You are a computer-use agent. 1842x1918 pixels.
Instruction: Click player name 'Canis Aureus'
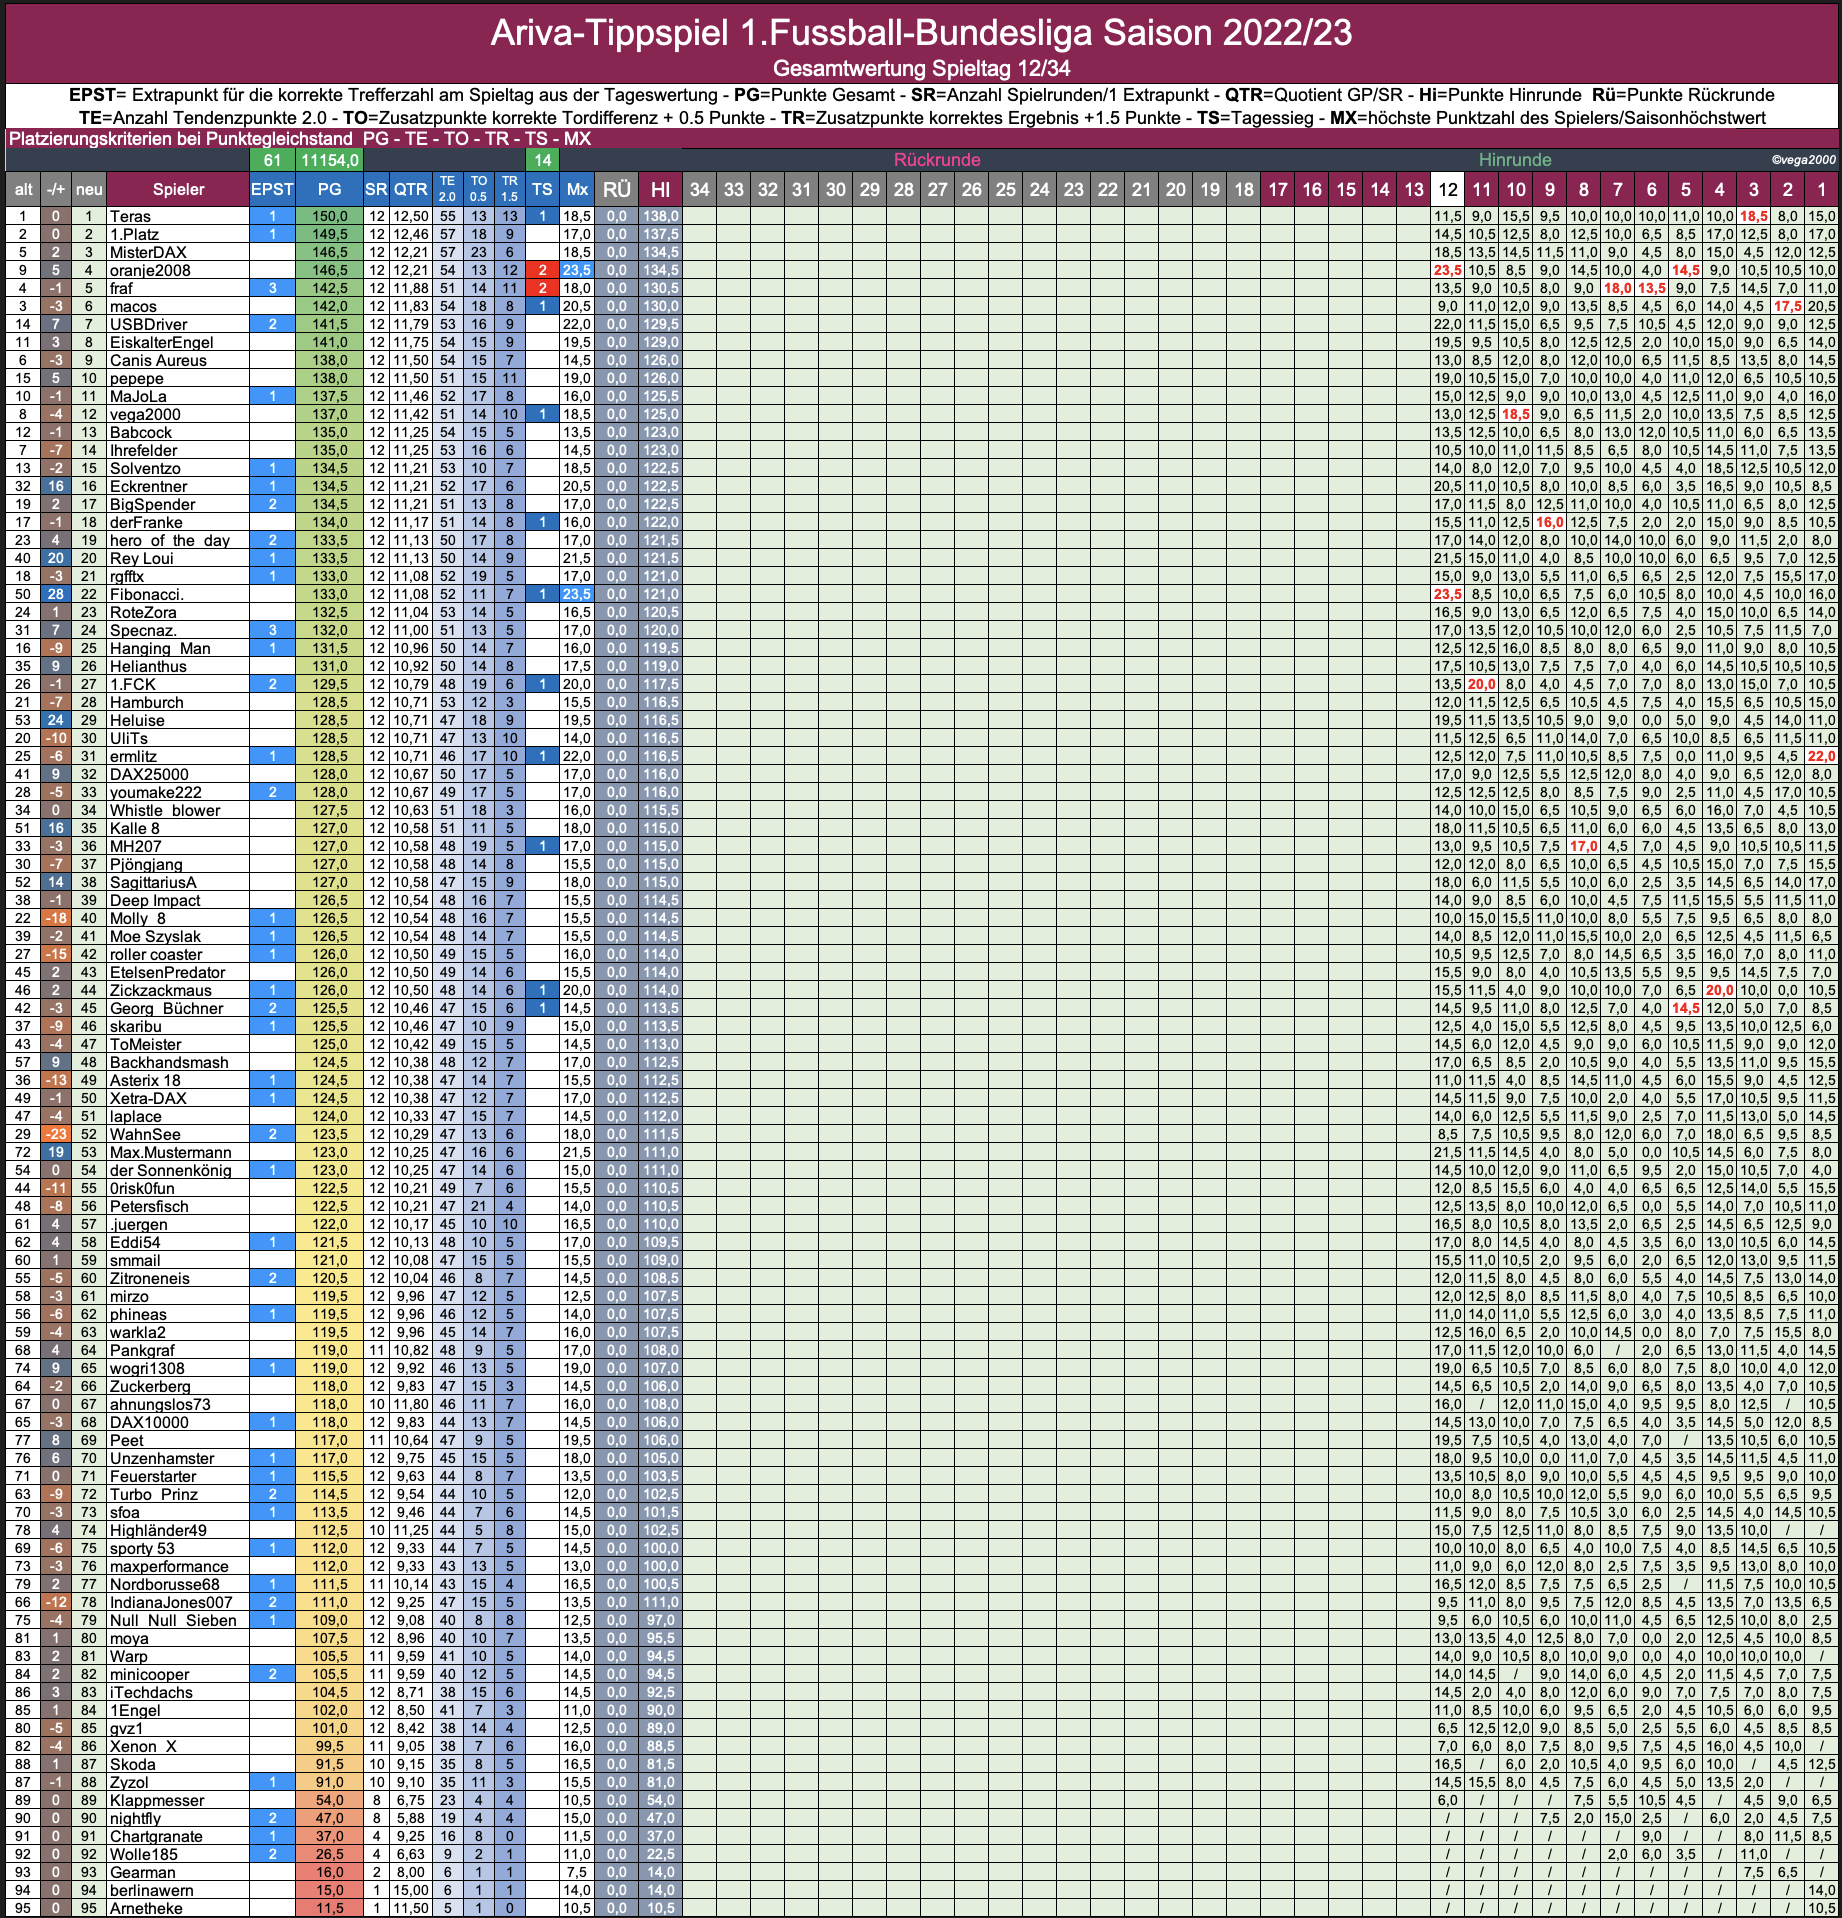click(x=158, y=360)
